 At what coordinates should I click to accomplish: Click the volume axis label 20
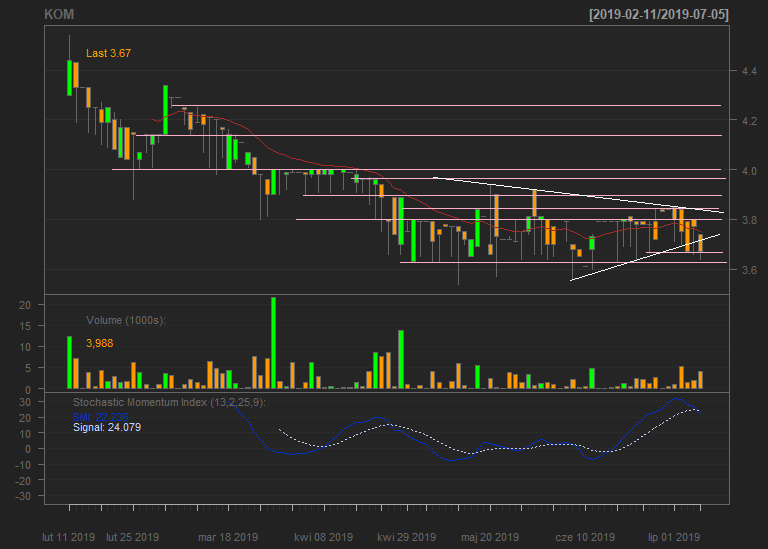click(x=25, y=305)
